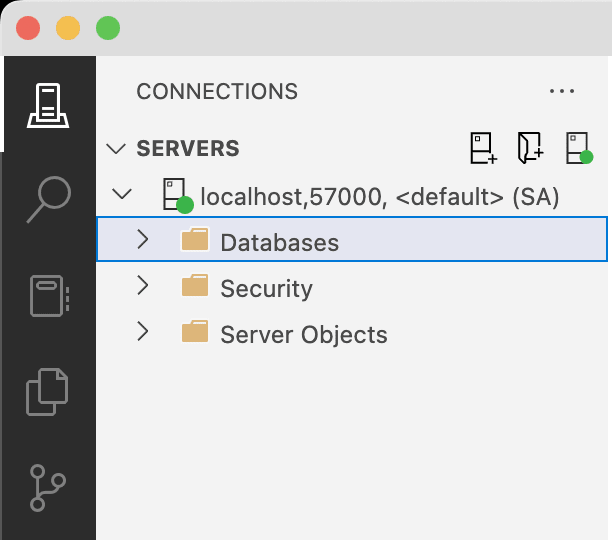Screen dimensions: 612x540
Task: Click the New Server Group folder icon
Action: (x=530, y=148)
